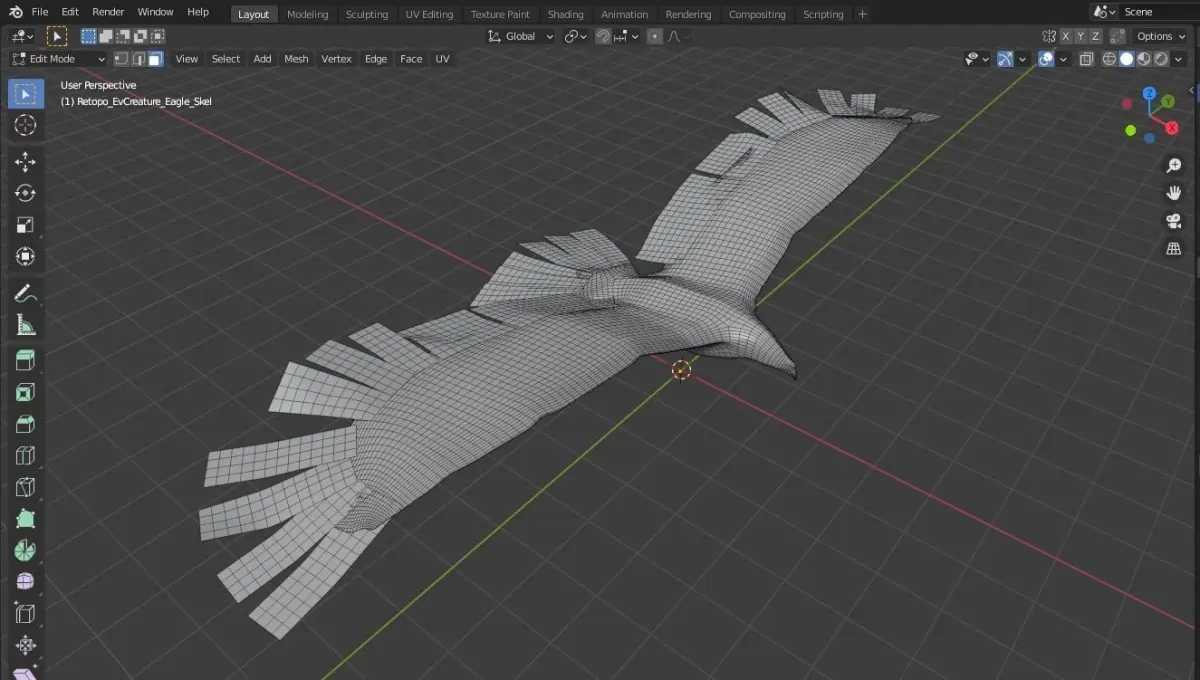
Task: Select the Shrink/Fatten tool
Action: pos(26,646)
